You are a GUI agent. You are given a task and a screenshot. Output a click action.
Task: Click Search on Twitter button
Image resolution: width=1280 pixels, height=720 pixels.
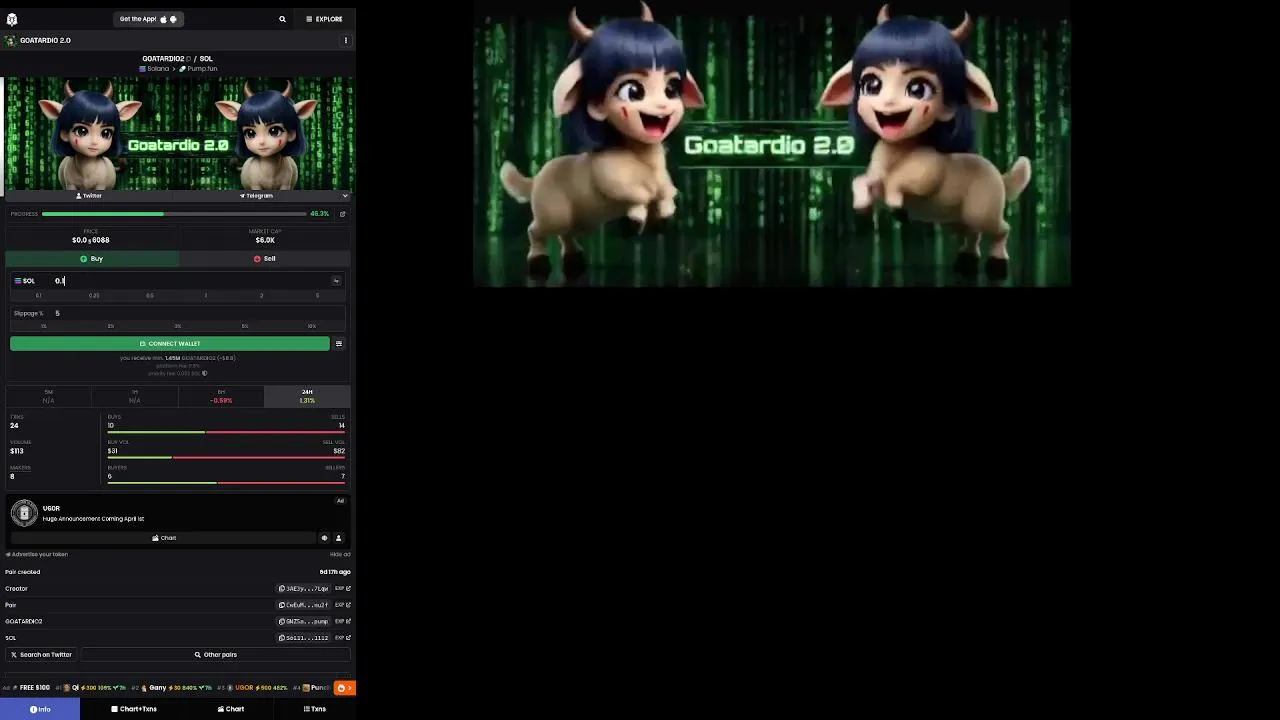click(x=41, y=655)
